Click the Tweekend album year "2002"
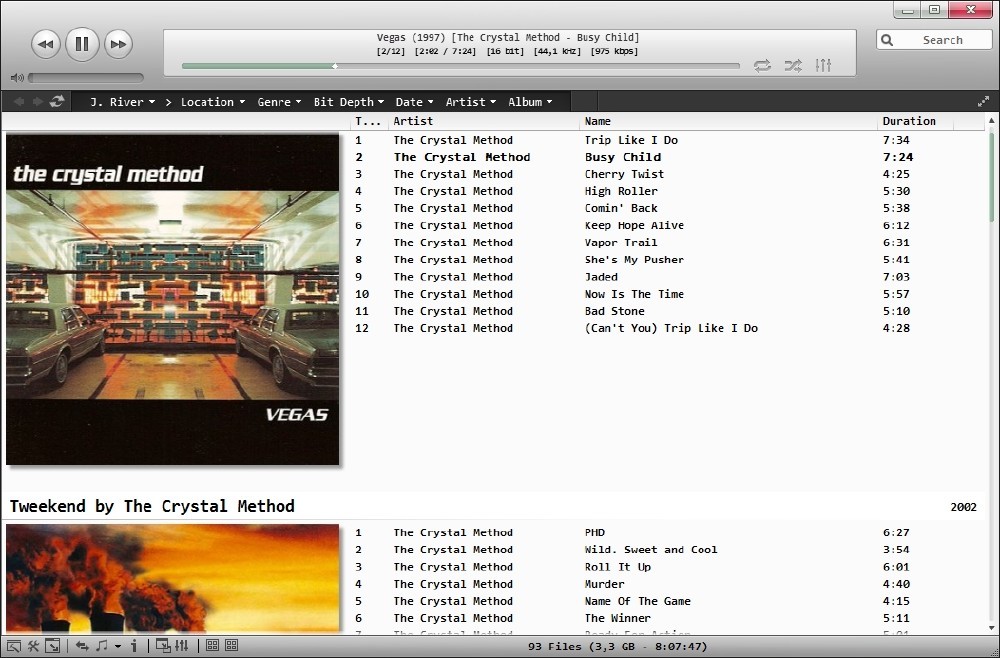This screenshot has height=658, width=1000. (x=963, y=508)
